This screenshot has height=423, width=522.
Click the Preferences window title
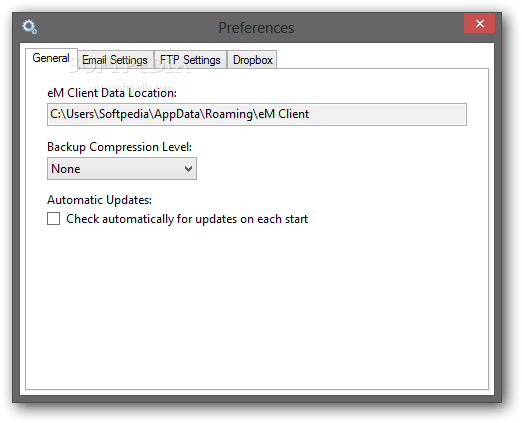click(256, 28)
